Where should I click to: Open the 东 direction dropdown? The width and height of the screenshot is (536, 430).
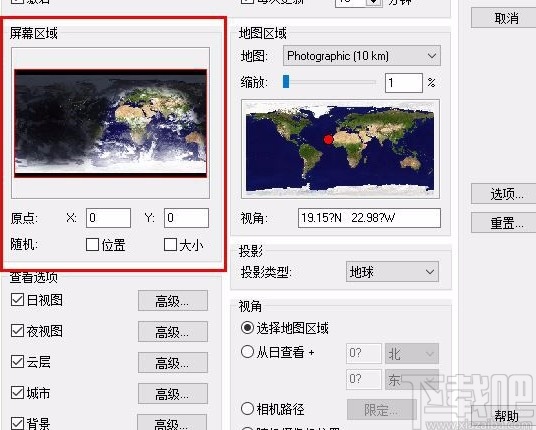pos(412,379)
